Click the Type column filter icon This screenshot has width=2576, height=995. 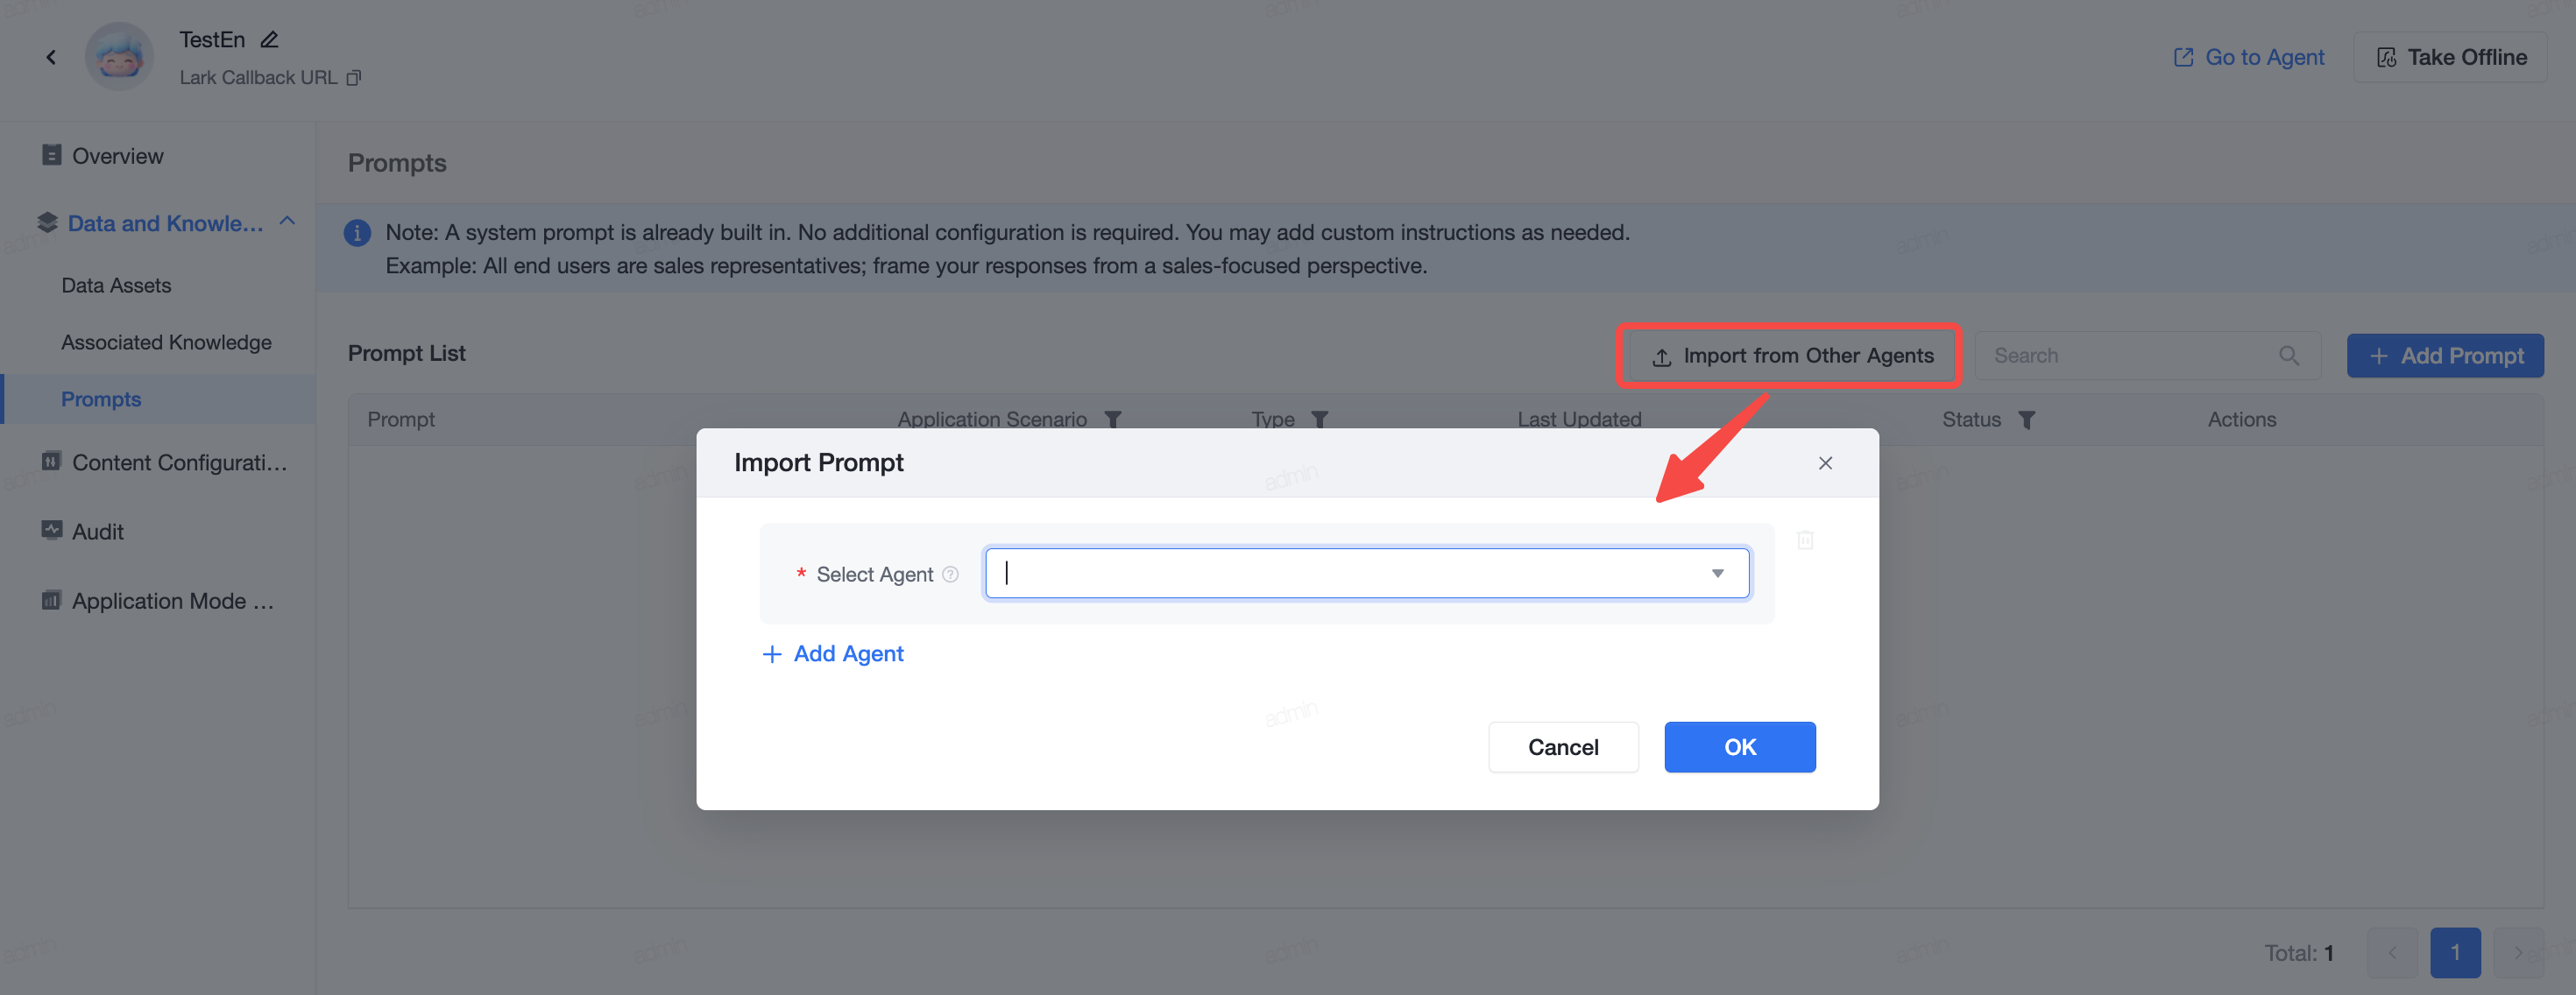(x=1320, y=420)
